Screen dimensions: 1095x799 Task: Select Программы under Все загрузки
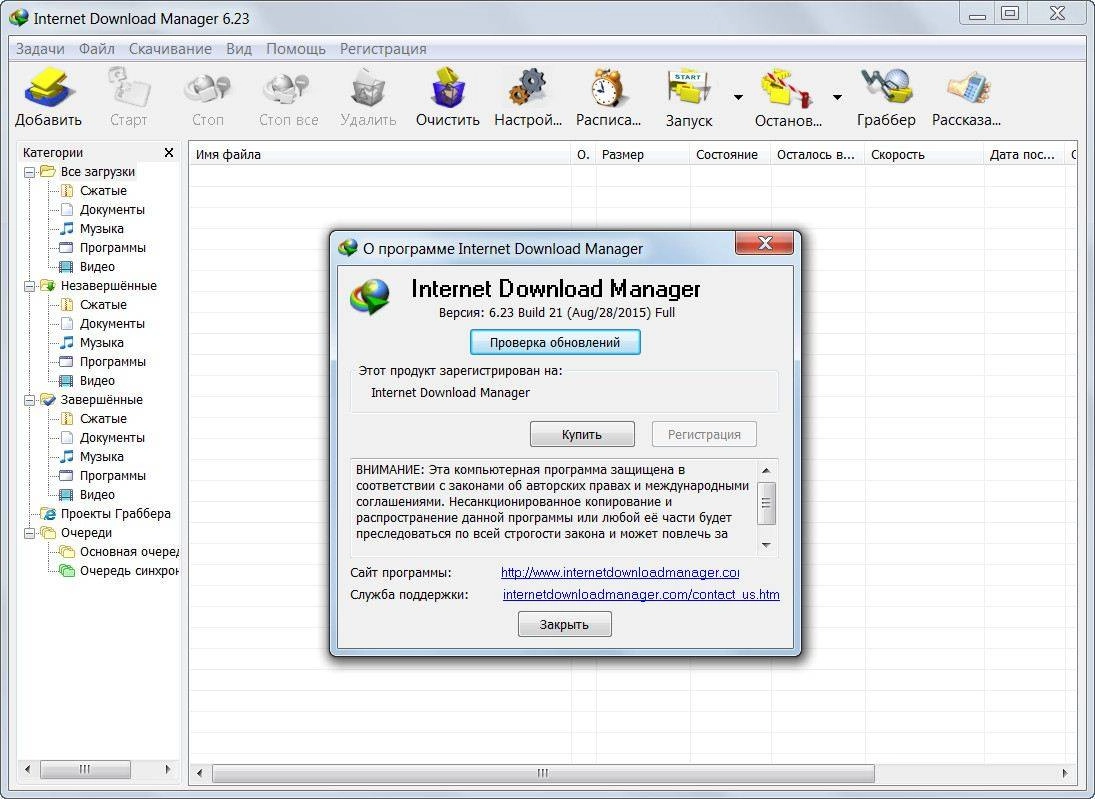(x=112, y=247)
